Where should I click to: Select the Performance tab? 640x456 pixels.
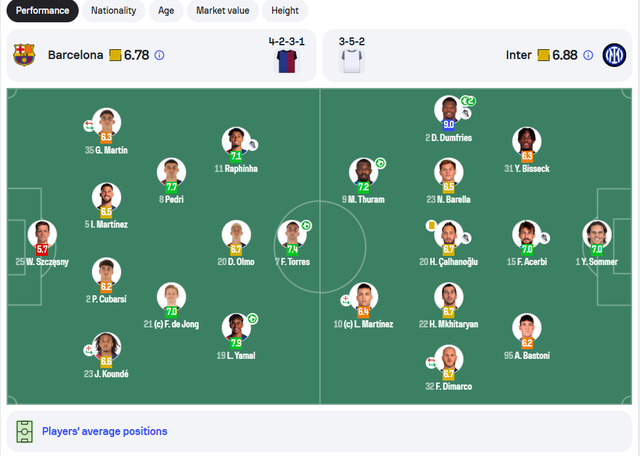pos(42,11)
